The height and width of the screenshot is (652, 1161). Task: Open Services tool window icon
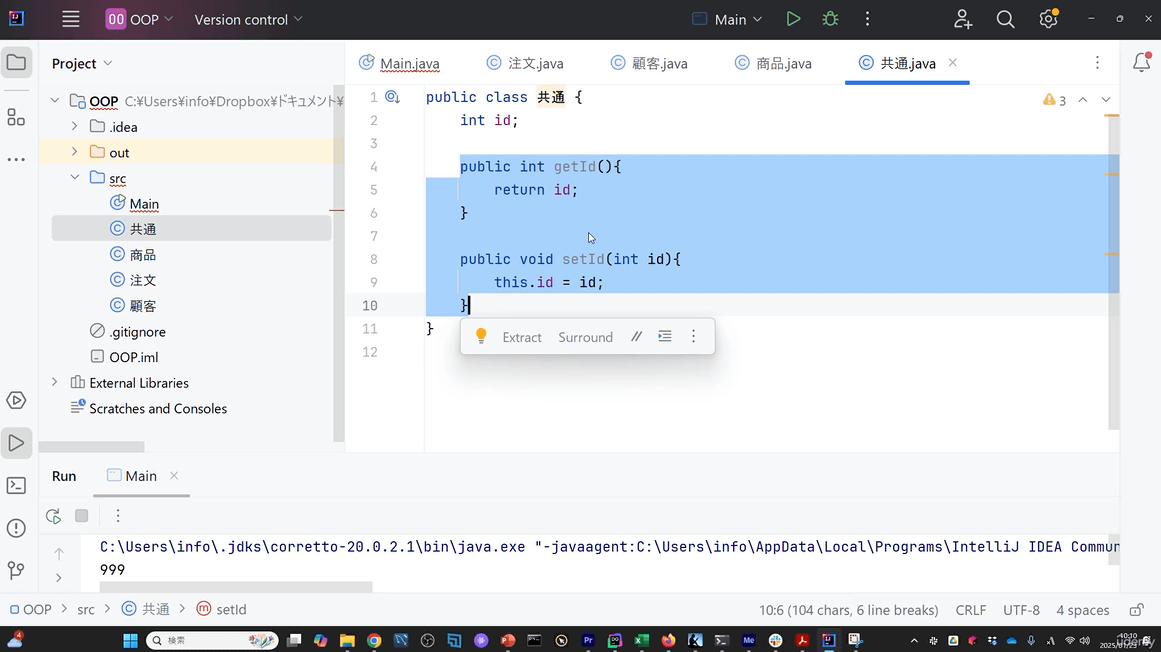click(16, 400)
